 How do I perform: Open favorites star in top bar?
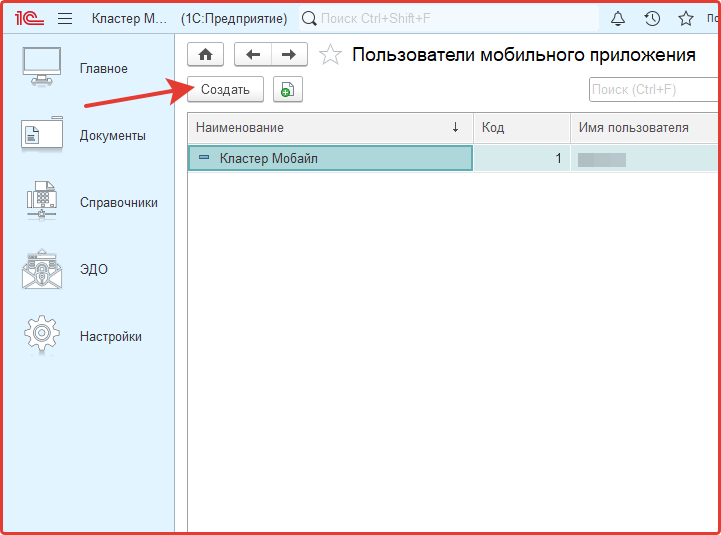point(686,18)
